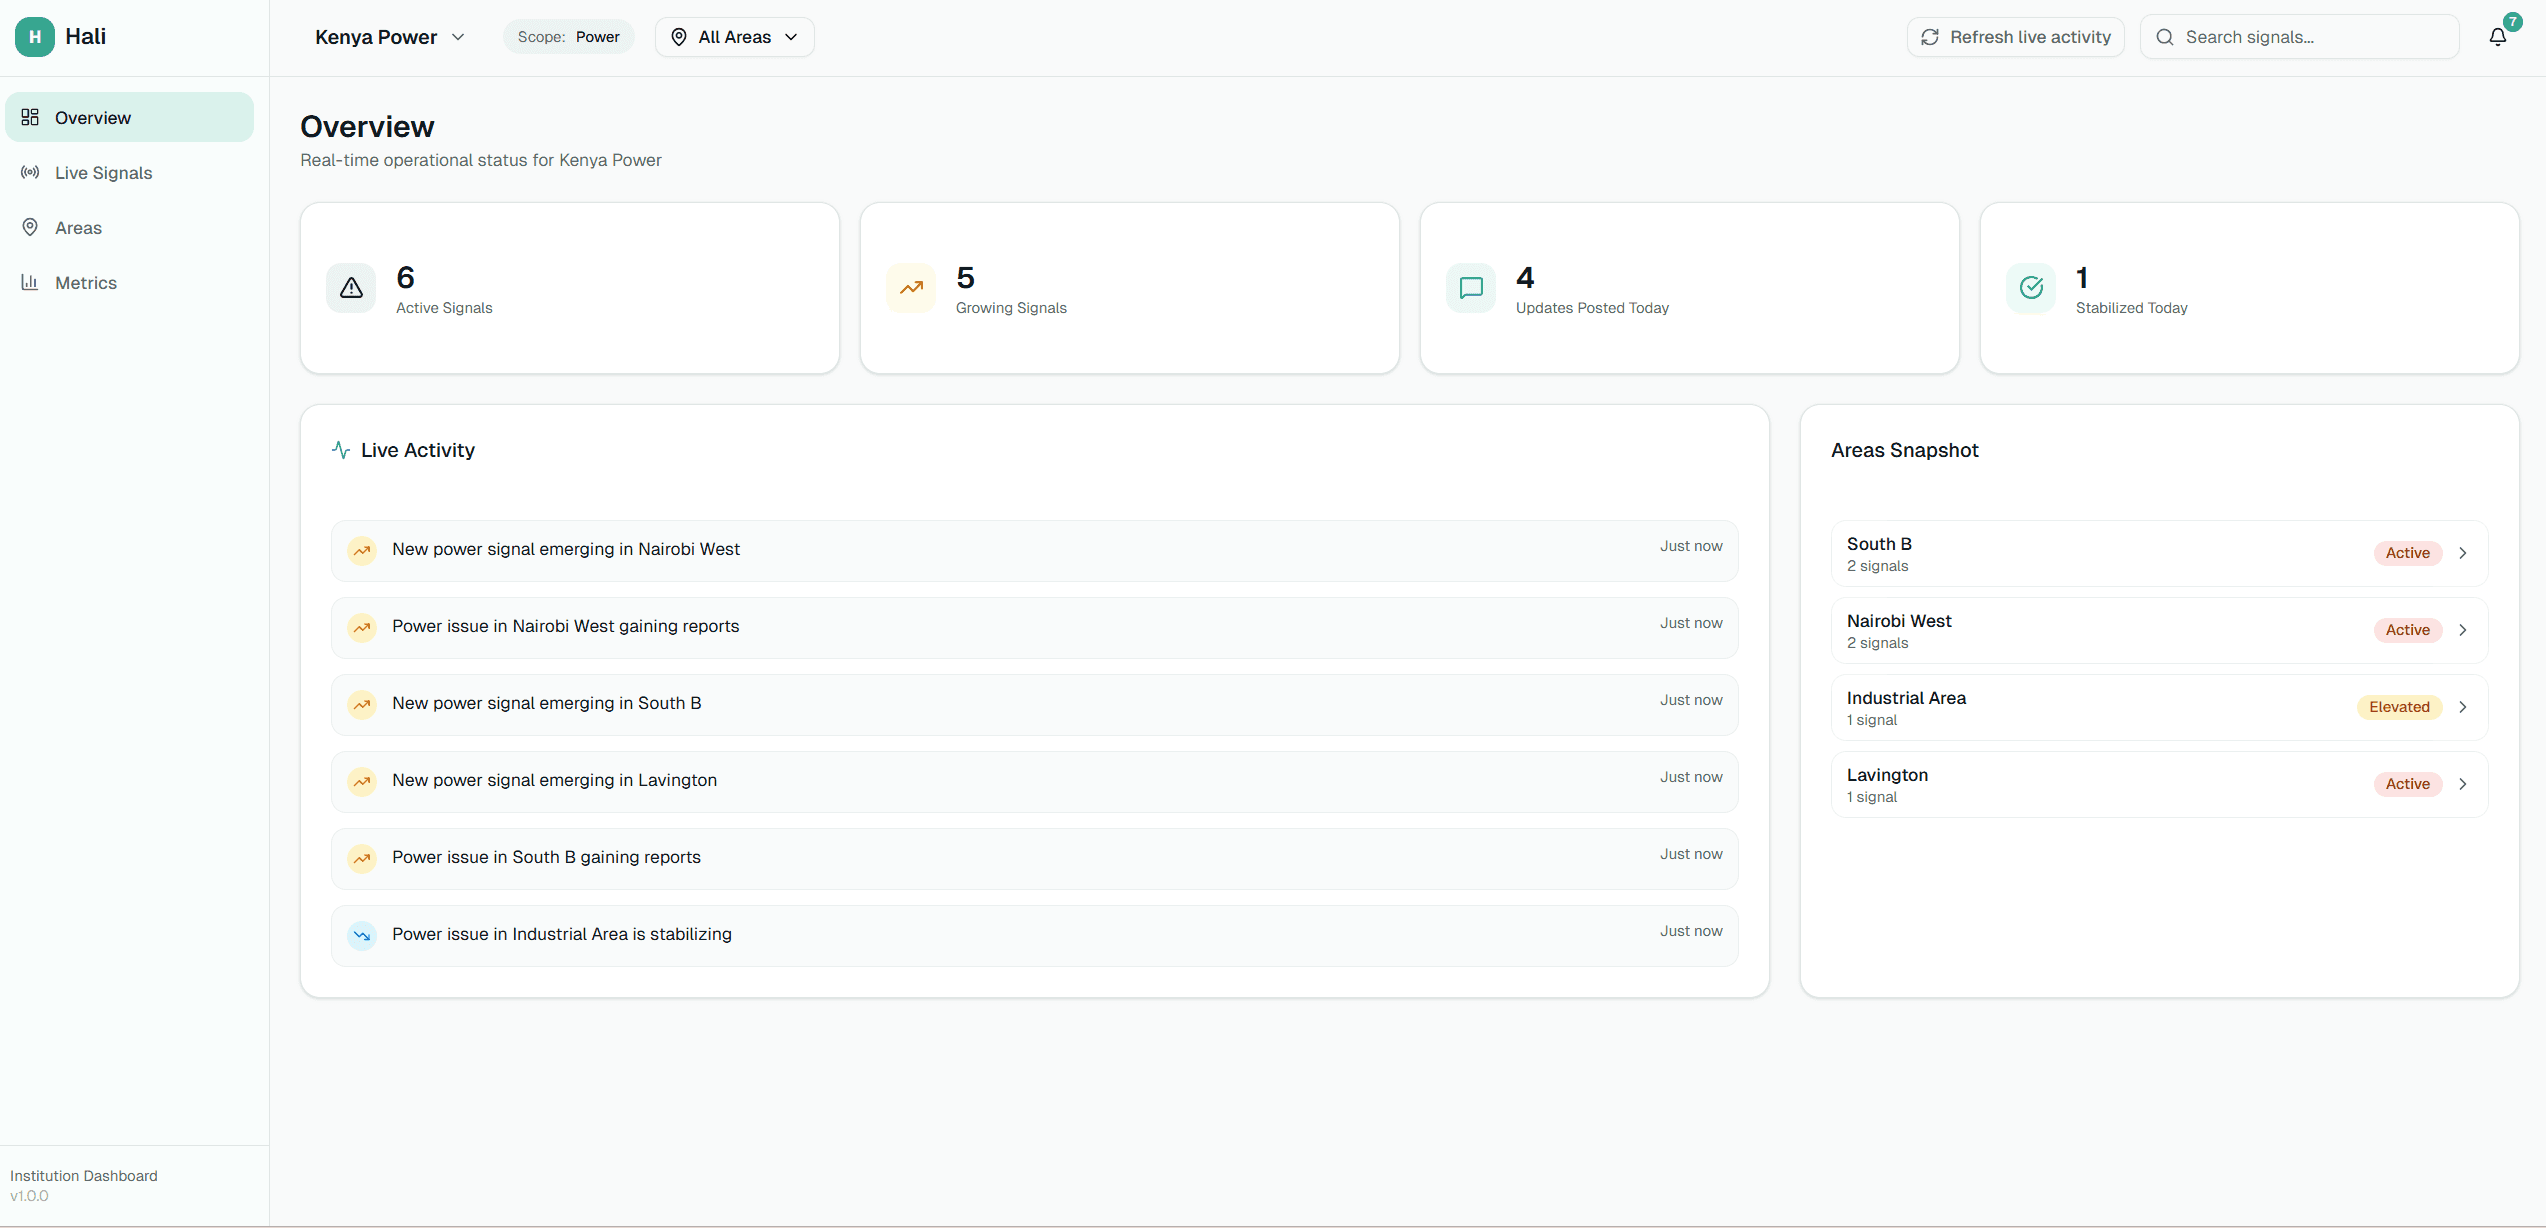Click the Active badge for South B
This screenshot has width=2546, height=1228.
2407,553
